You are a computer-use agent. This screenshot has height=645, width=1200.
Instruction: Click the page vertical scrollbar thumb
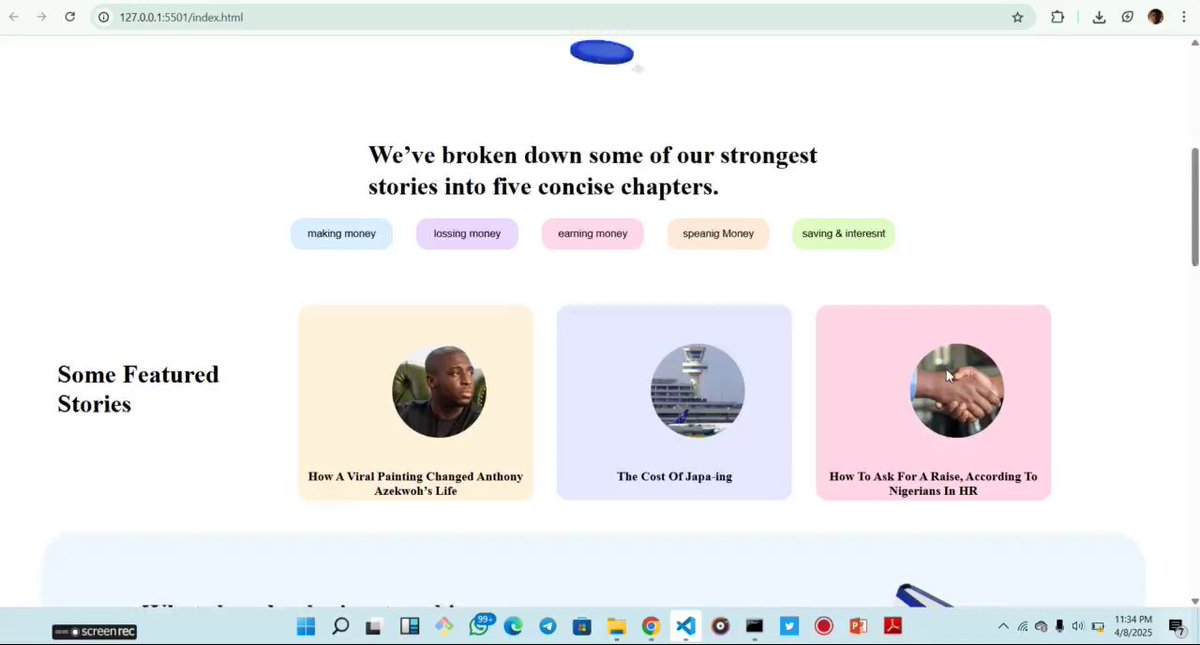(1194, 207)
